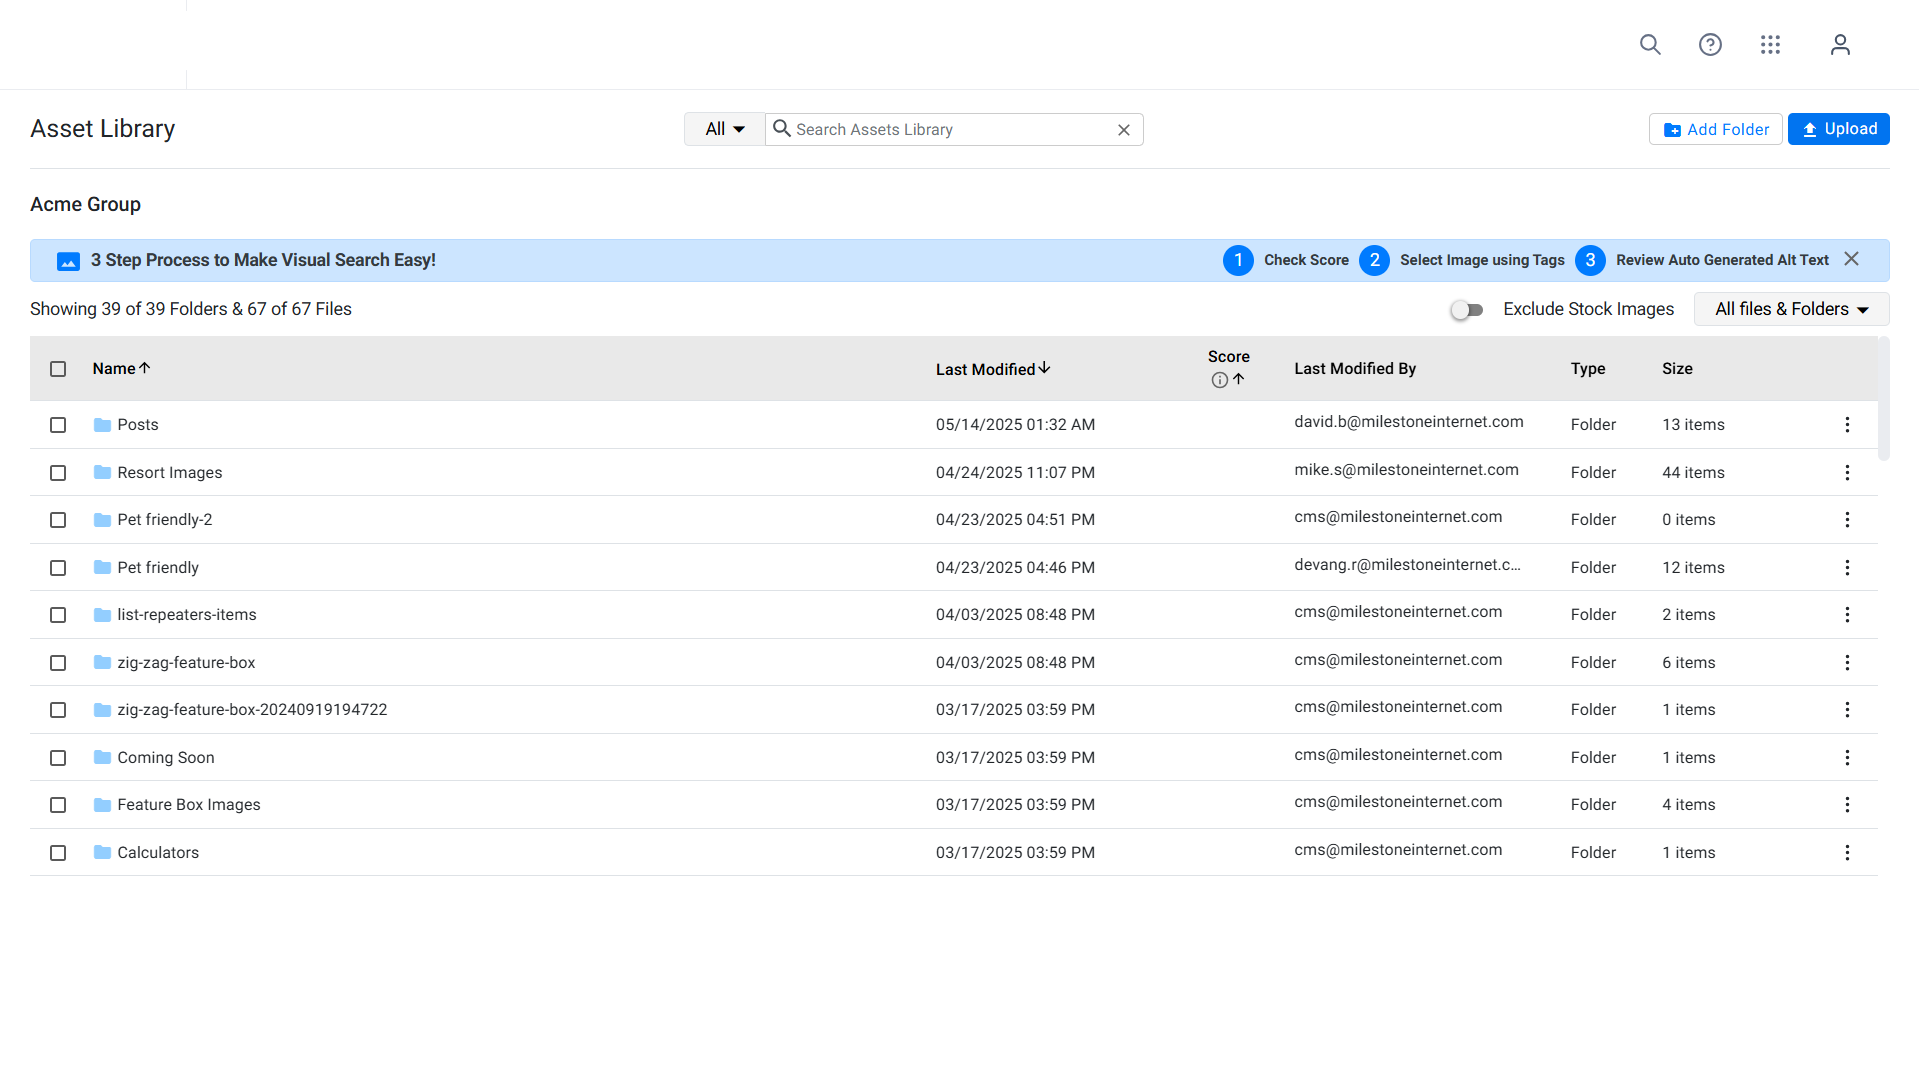Sort by the Last Modified column header
The image size is (1919, 1079).
point(993,369)
